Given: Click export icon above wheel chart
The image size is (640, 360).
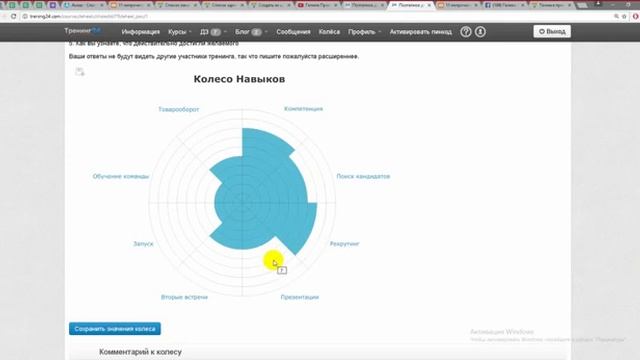Looking at the screenshot, I should 80,72.
